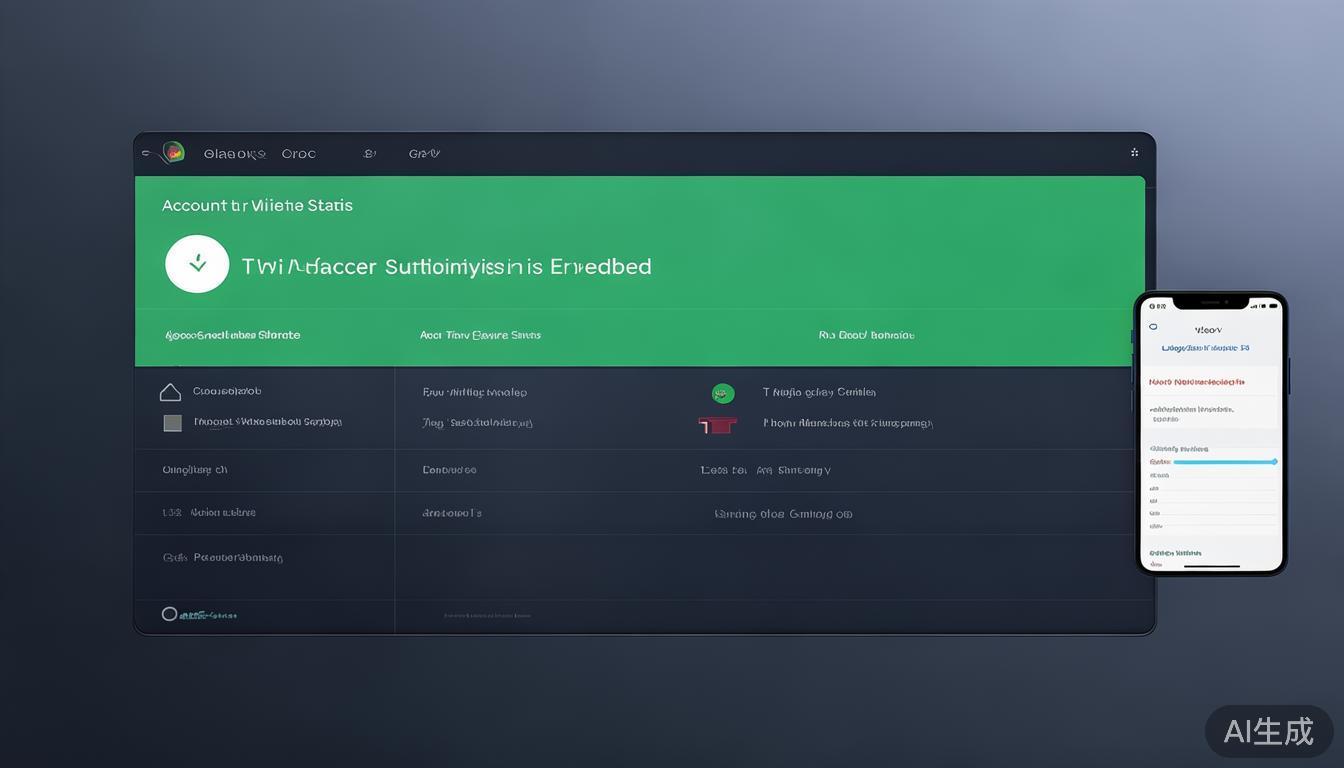Click the round app logo in top bar
The width and height of the screenshot is (1344, 768).
tap(174, 152)
